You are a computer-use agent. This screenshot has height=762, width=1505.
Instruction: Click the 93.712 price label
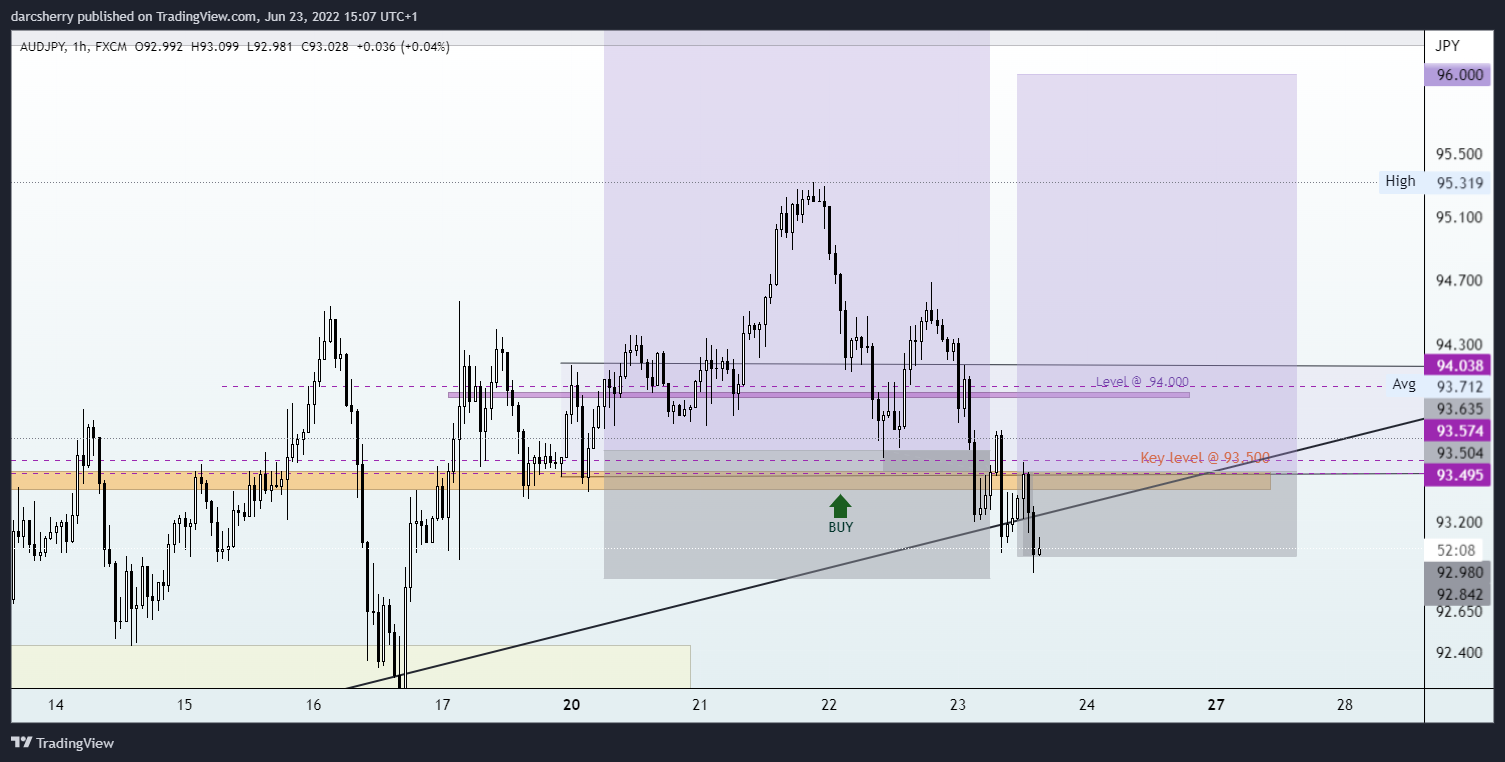(x=1458, y=386)
